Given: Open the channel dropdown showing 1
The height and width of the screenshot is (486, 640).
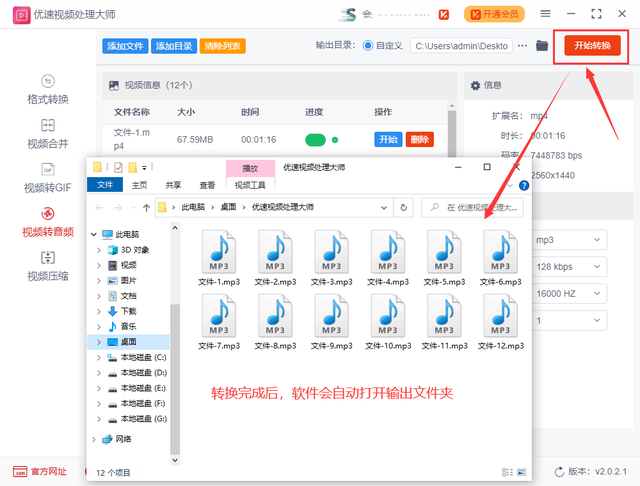Looking at the screenshot, I should [569, 321].
